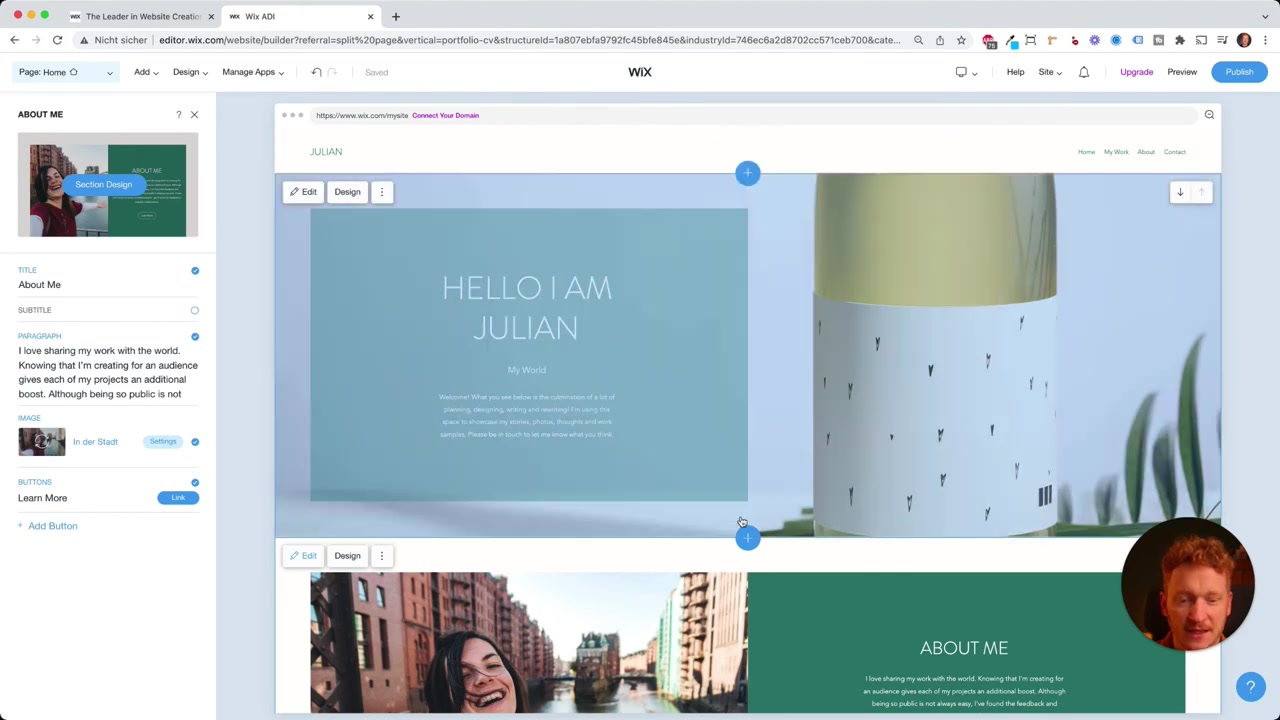Go to Home in site navigation
This screenshot has width=1280, height=720.
click(x=1086, y=152)
